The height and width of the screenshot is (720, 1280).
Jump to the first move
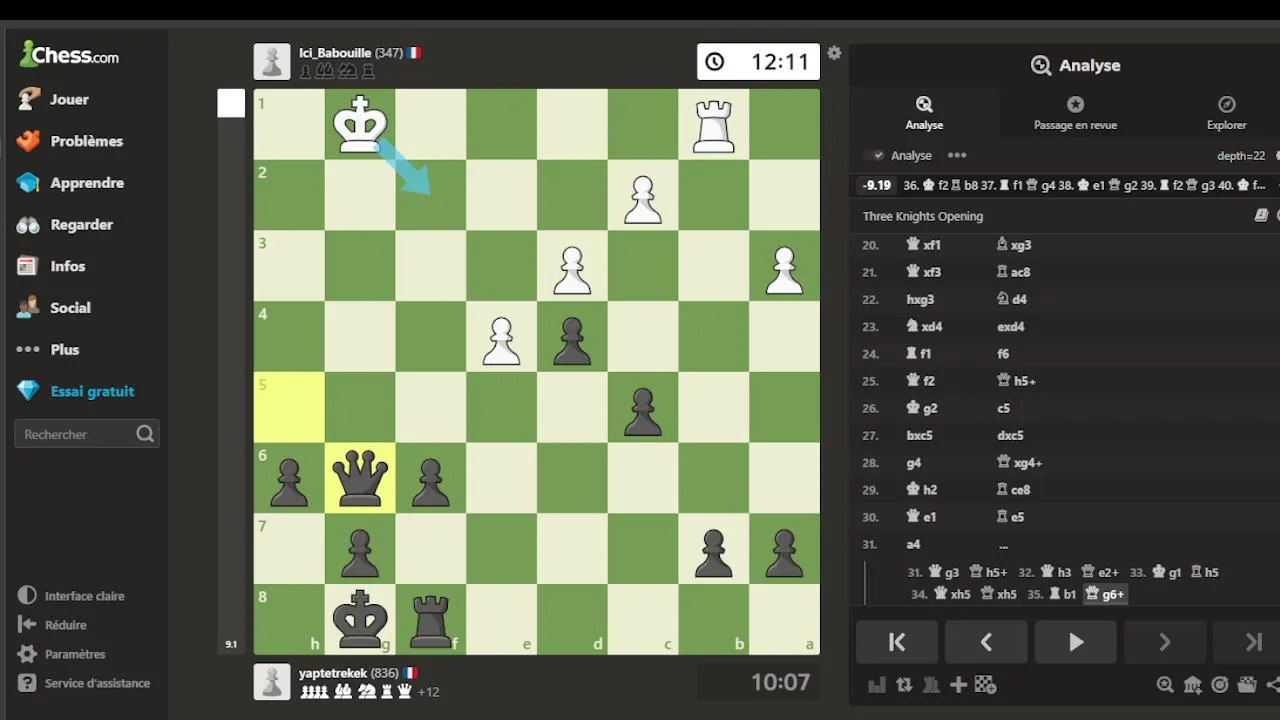coord(897,642)
